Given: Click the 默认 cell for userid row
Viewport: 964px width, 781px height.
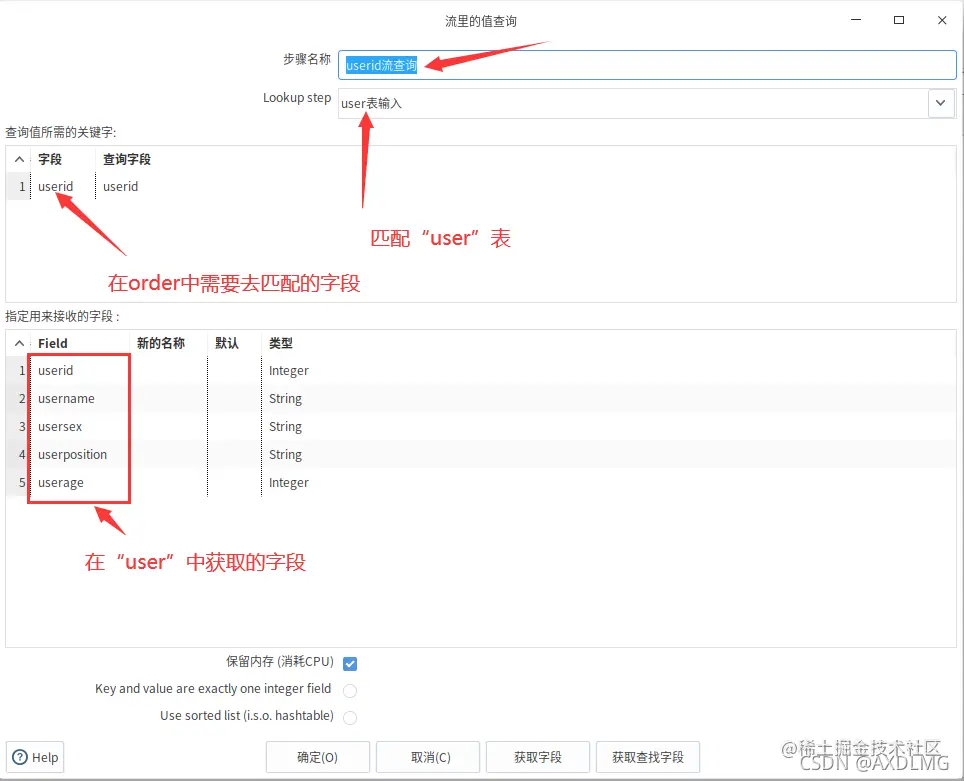Looking at the screenshot, I should (234, 370).
